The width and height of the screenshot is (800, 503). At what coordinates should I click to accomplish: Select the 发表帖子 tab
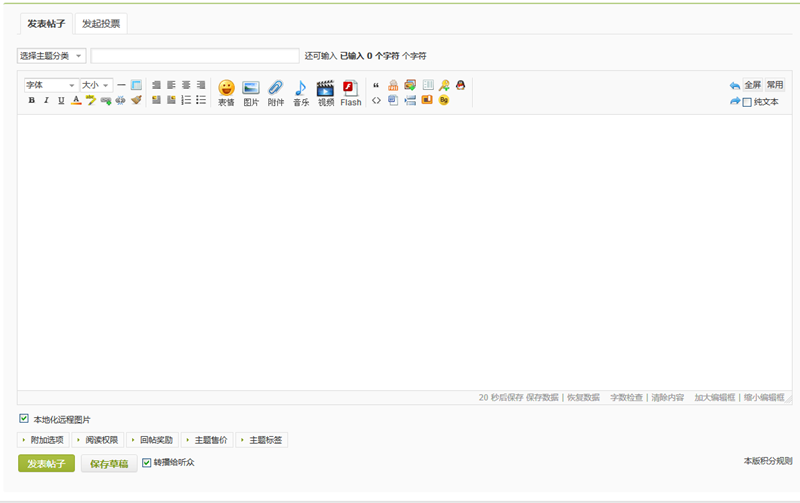pos(46,23)
